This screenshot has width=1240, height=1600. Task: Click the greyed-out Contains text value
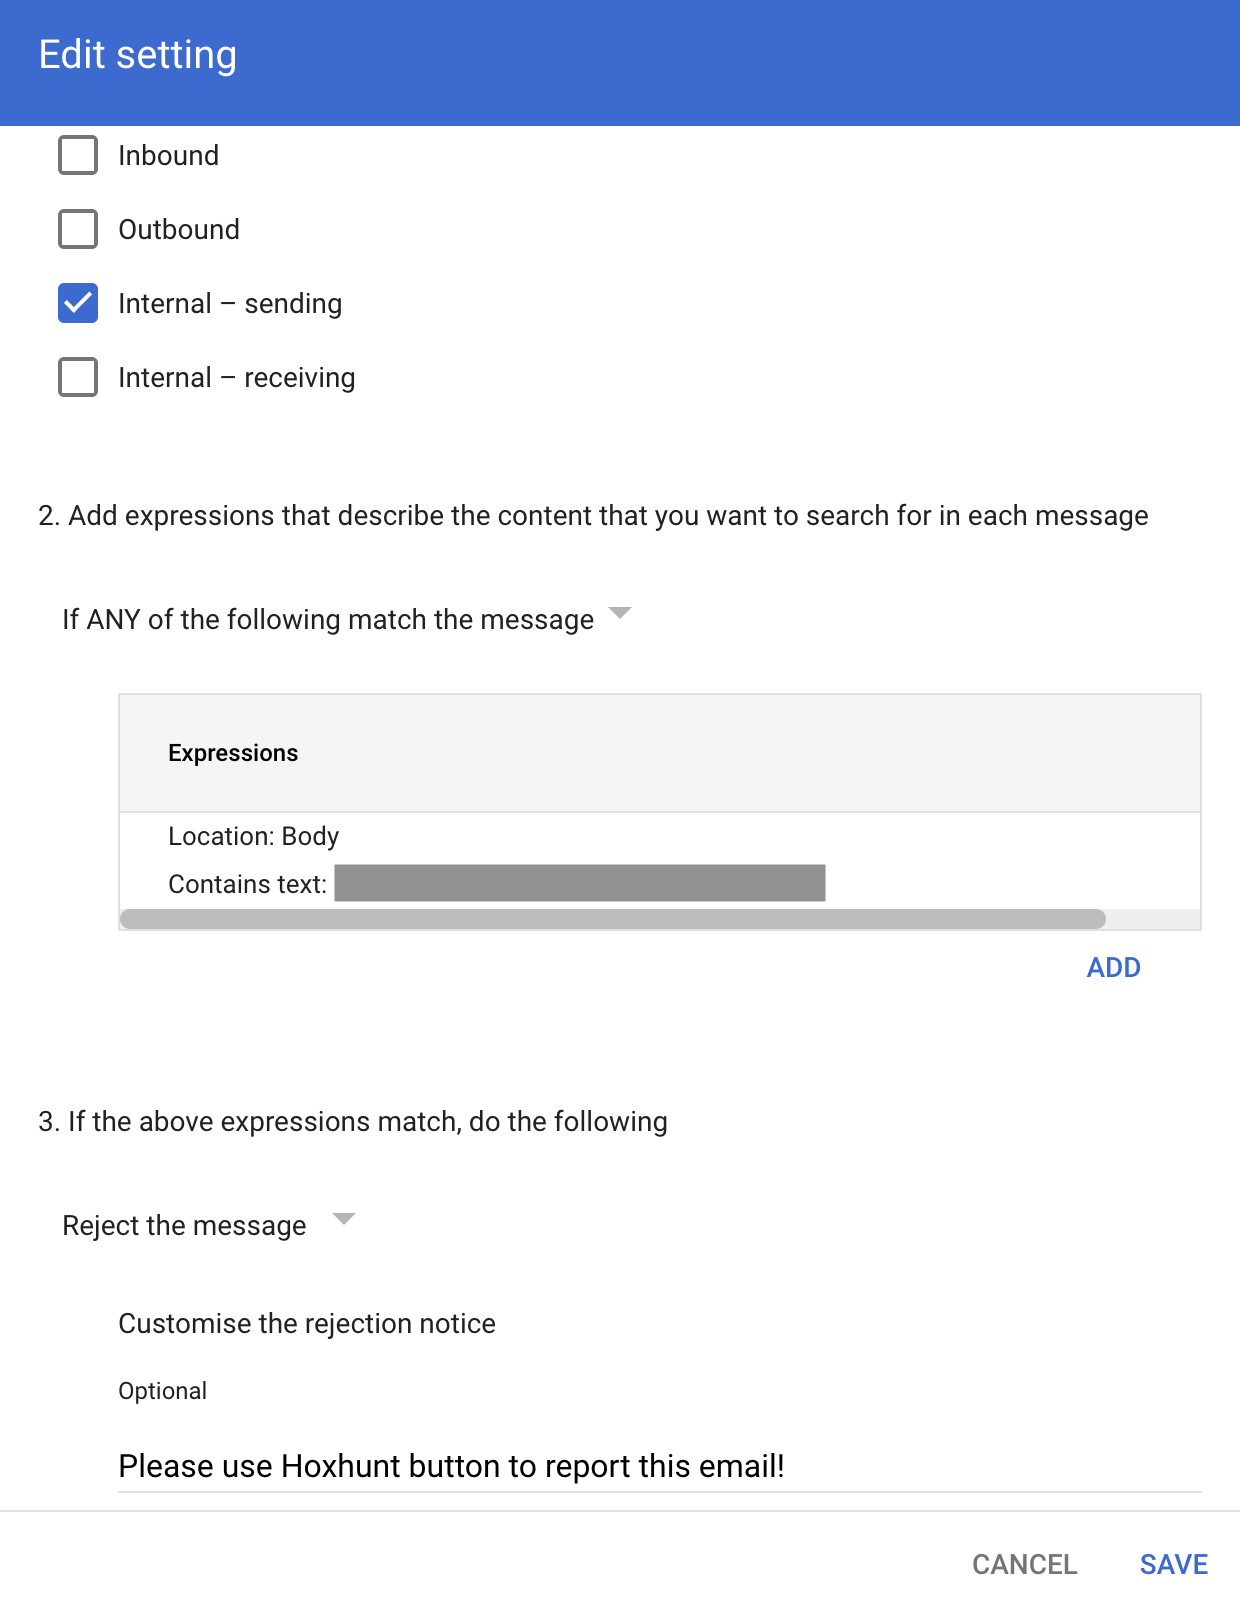point(579,883)
